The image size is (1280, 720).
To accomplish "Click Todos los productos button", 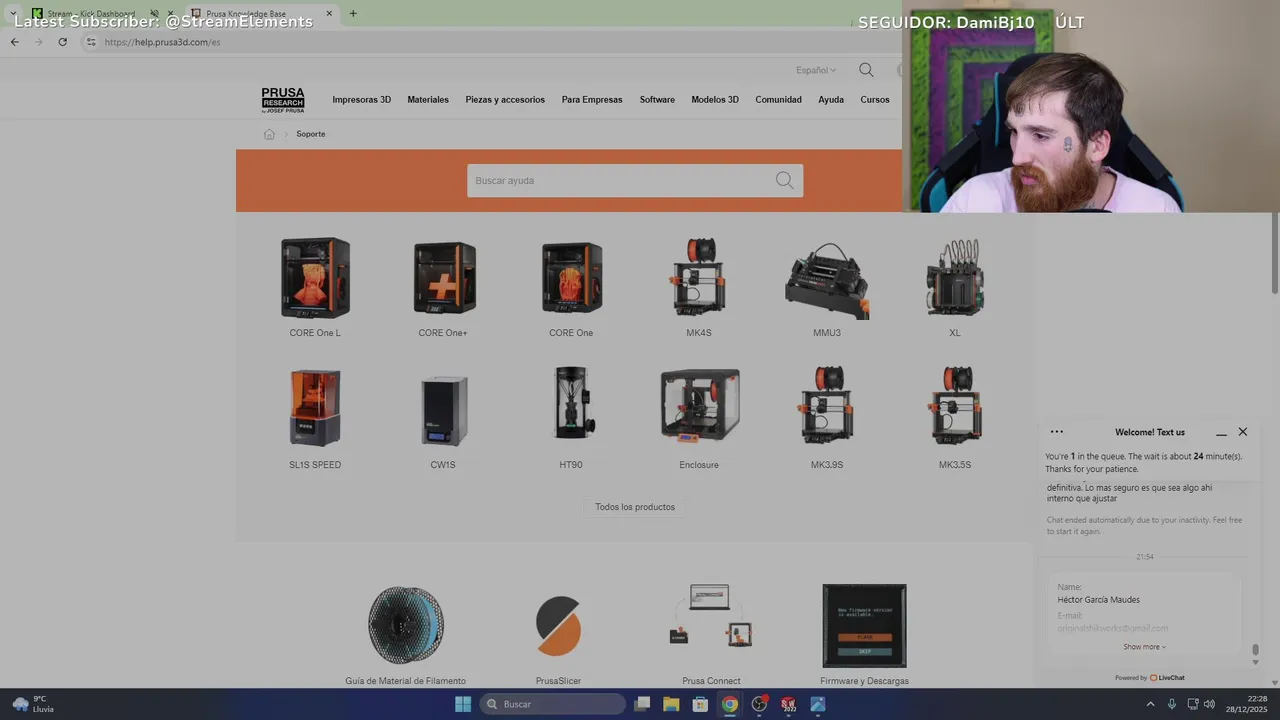I will click(x=635, y=507).
